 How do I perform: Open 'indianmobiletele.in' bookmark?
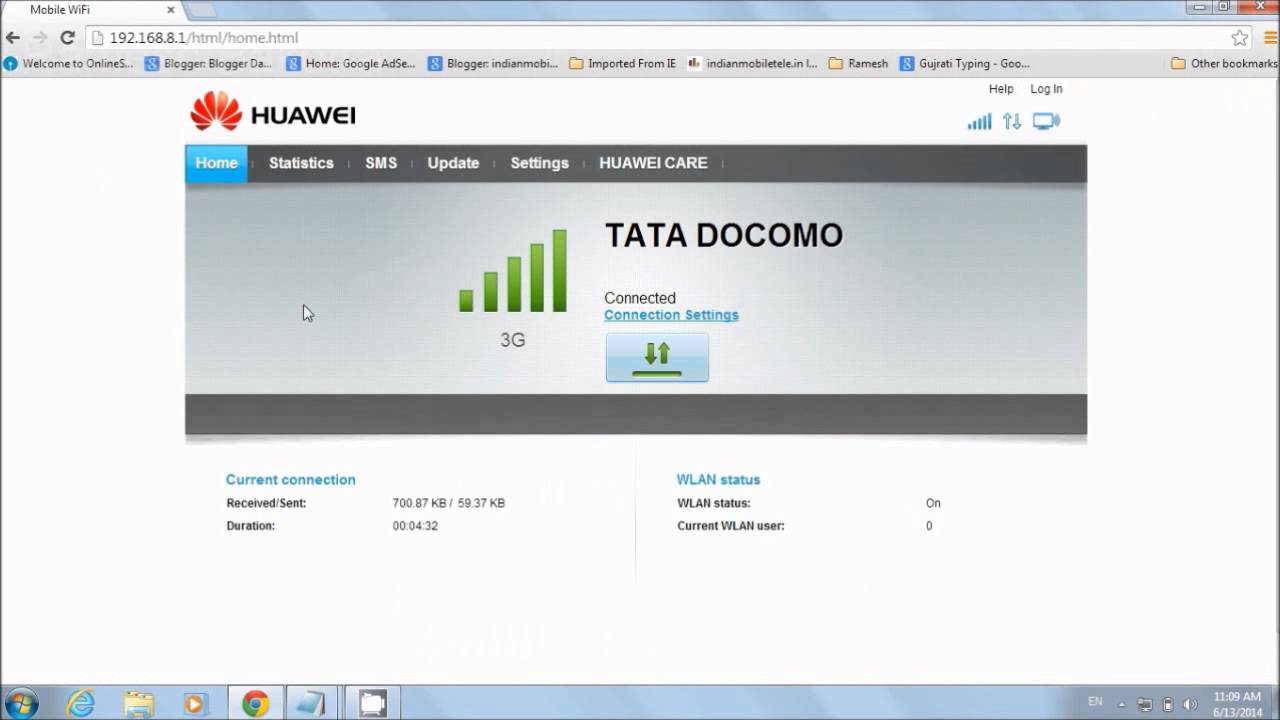pos(753,63)
